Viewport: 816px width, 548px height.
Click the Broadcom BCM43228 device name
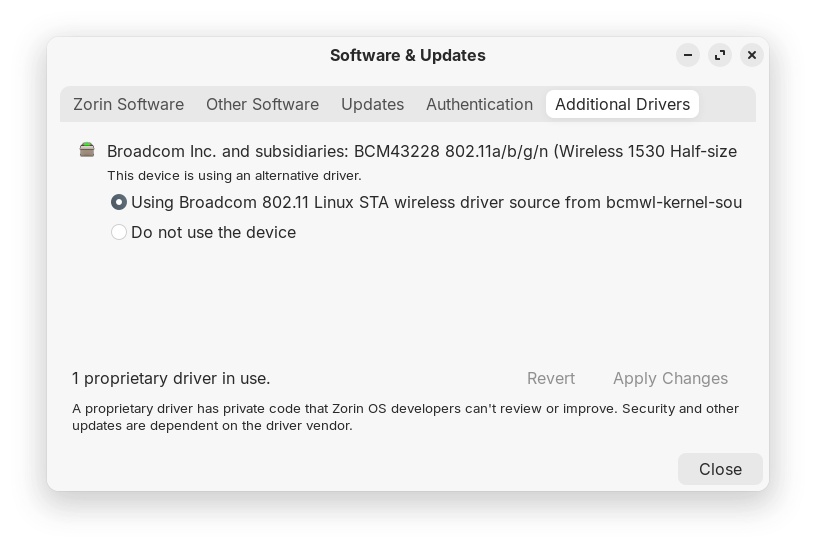tap(421, 151)
